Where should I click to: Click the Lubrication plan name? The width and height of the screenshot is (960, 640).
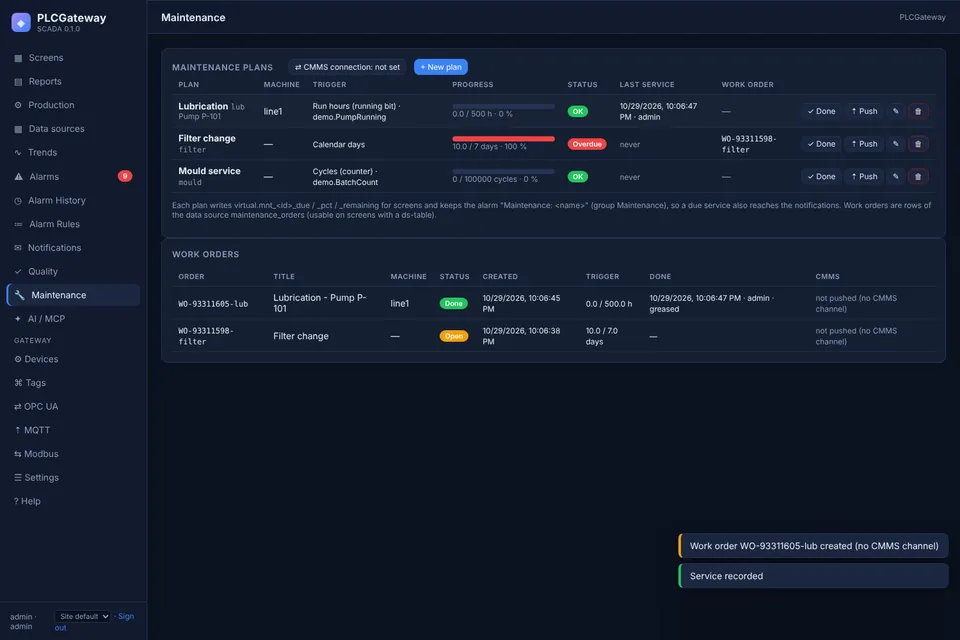(203, 106)
